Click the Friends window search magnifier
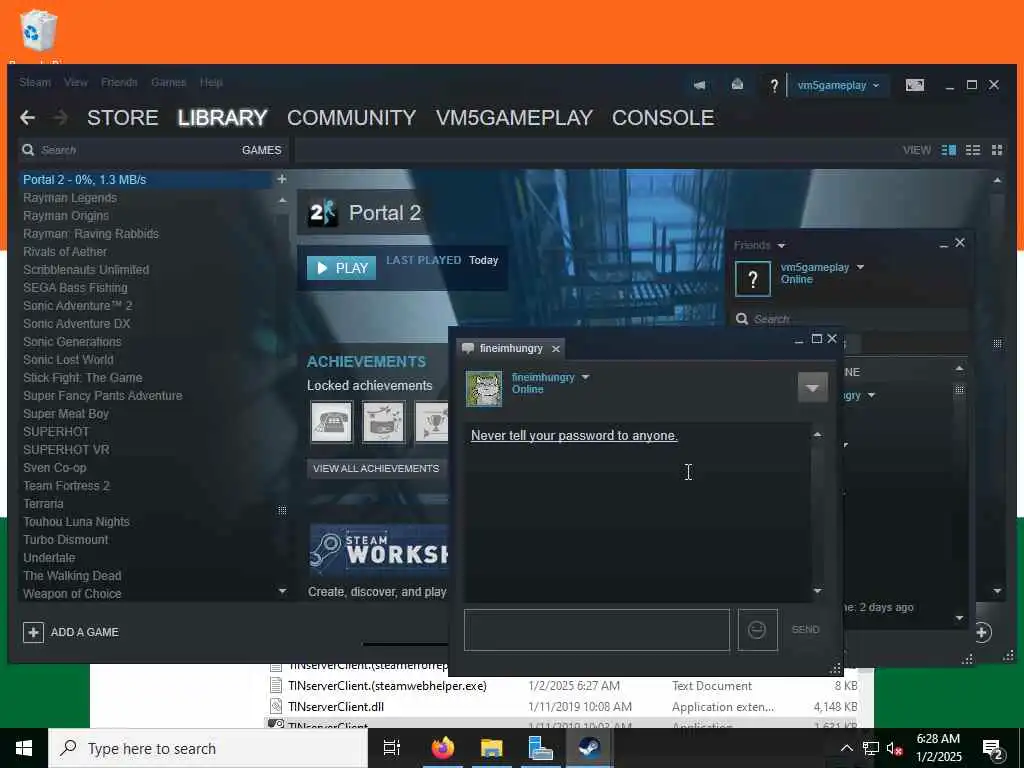This screenshot has height=768, width=1024. coord(742,319)
